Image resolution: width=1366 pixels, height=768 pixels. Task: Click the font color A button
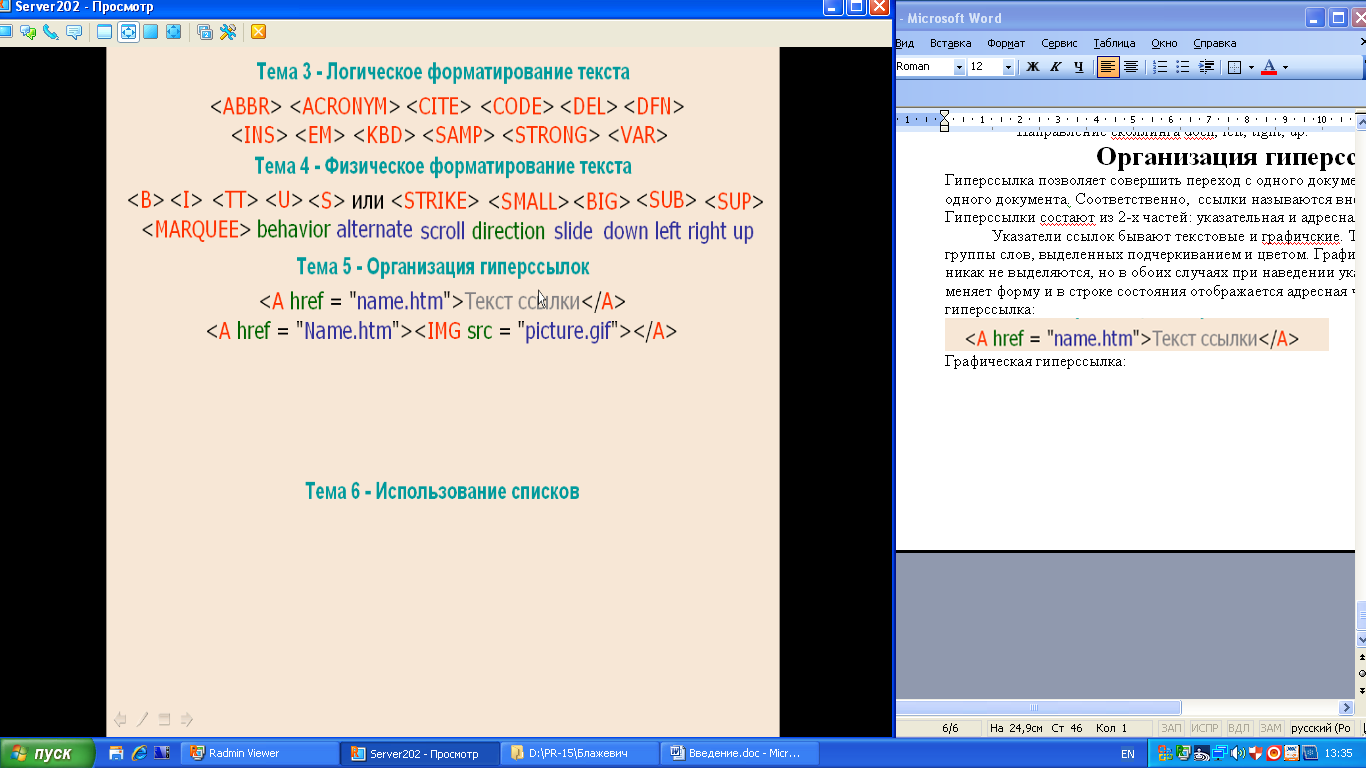click(1269, 67)
